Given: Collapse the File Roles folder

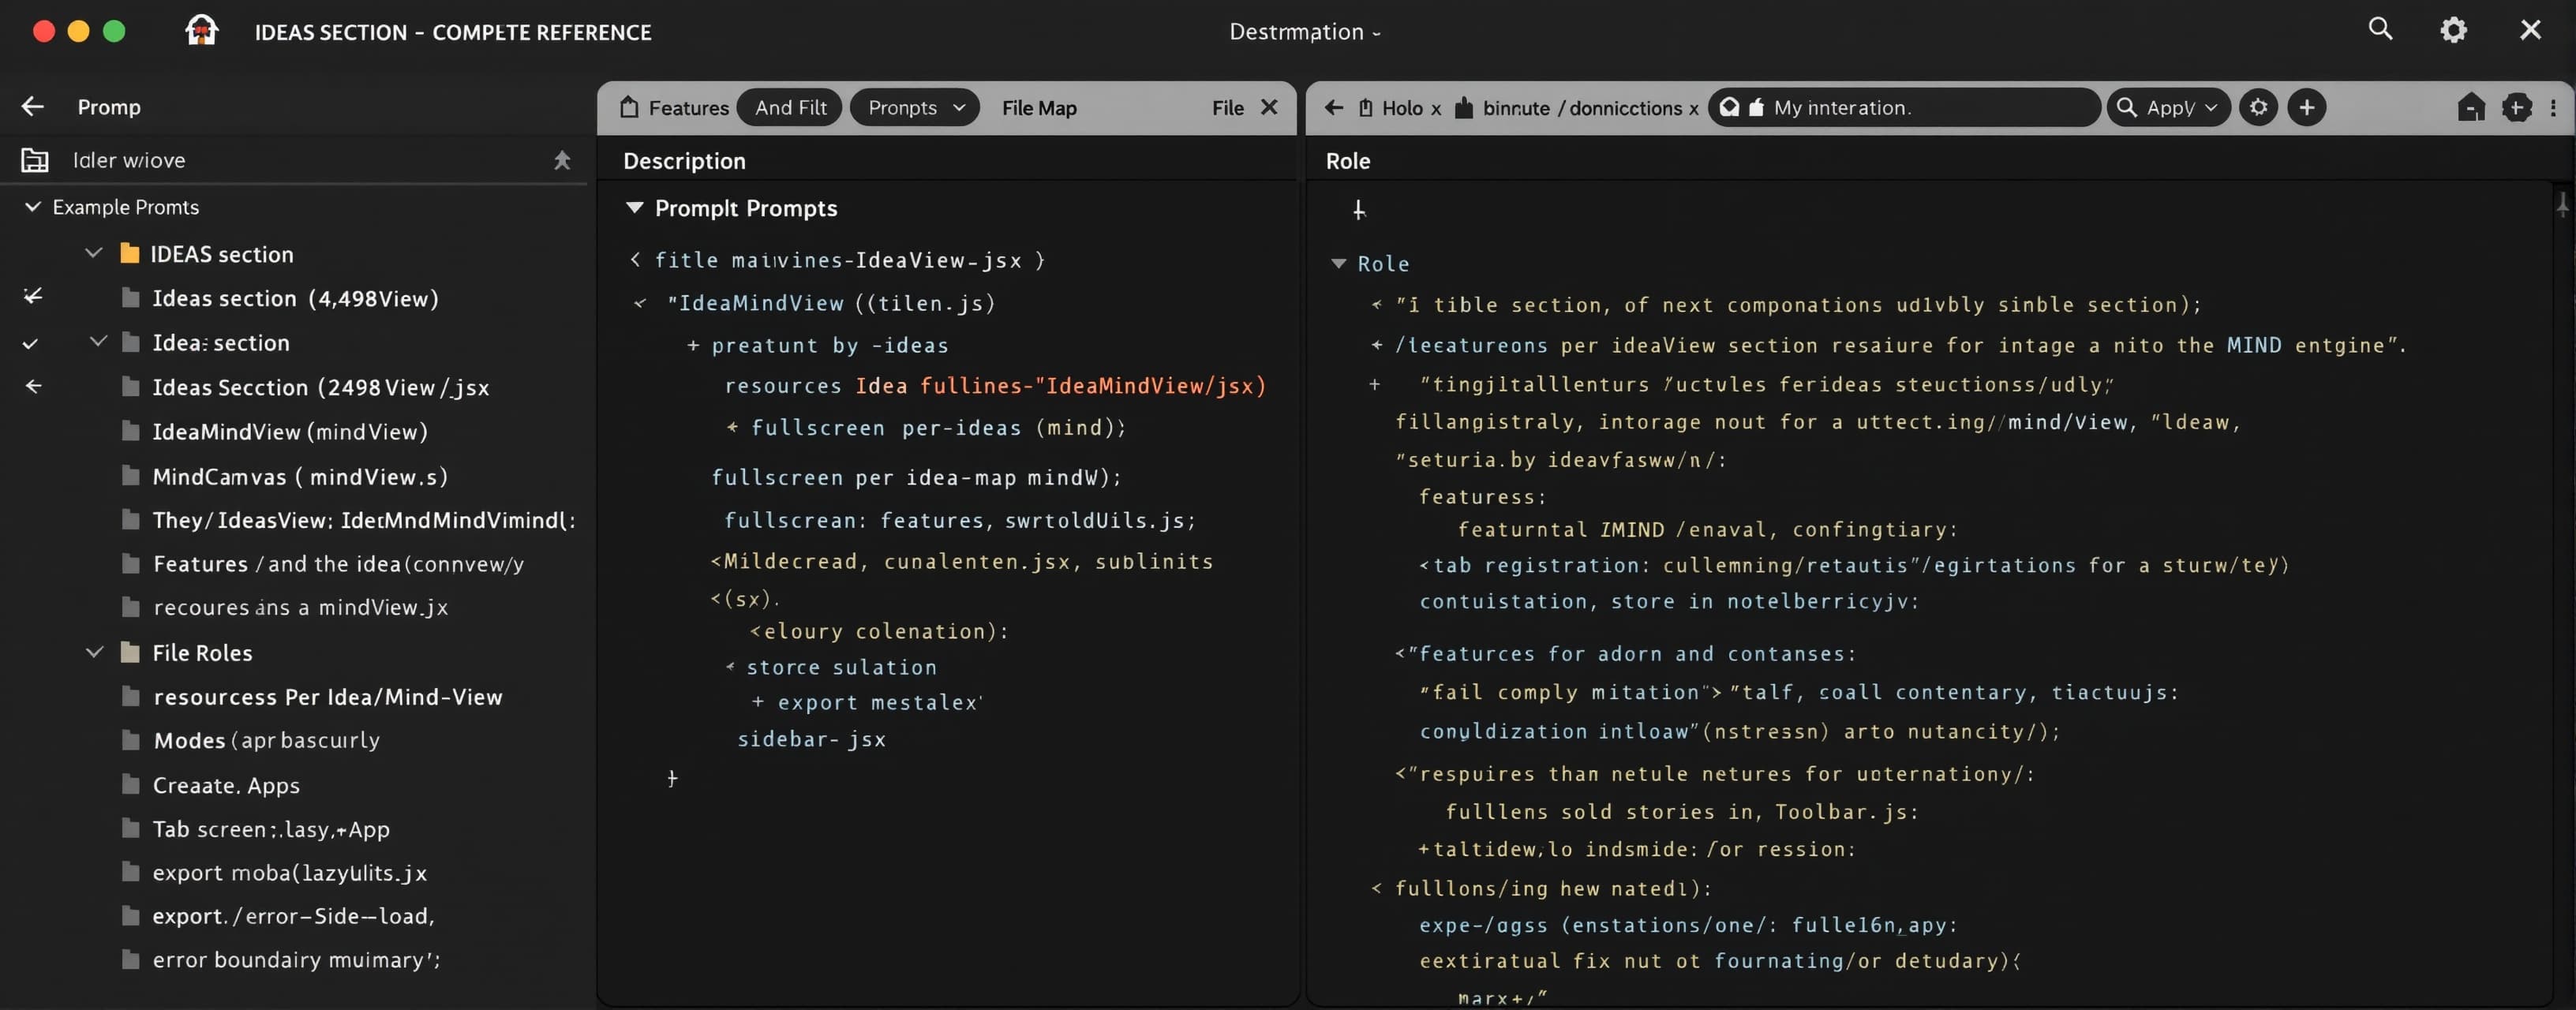Looking at the screenshot, I should tap(94, 652).
